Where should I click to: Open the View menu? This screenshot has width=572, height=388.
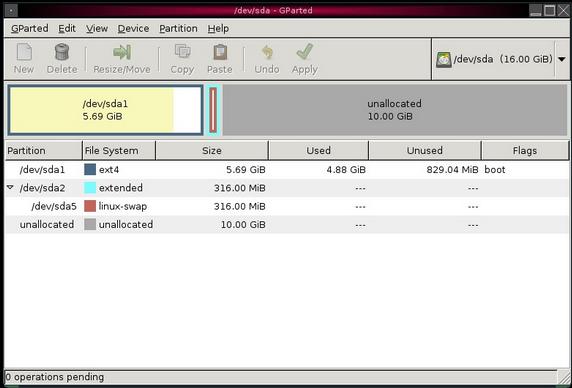pyautogui.click(x=97, y=28)
